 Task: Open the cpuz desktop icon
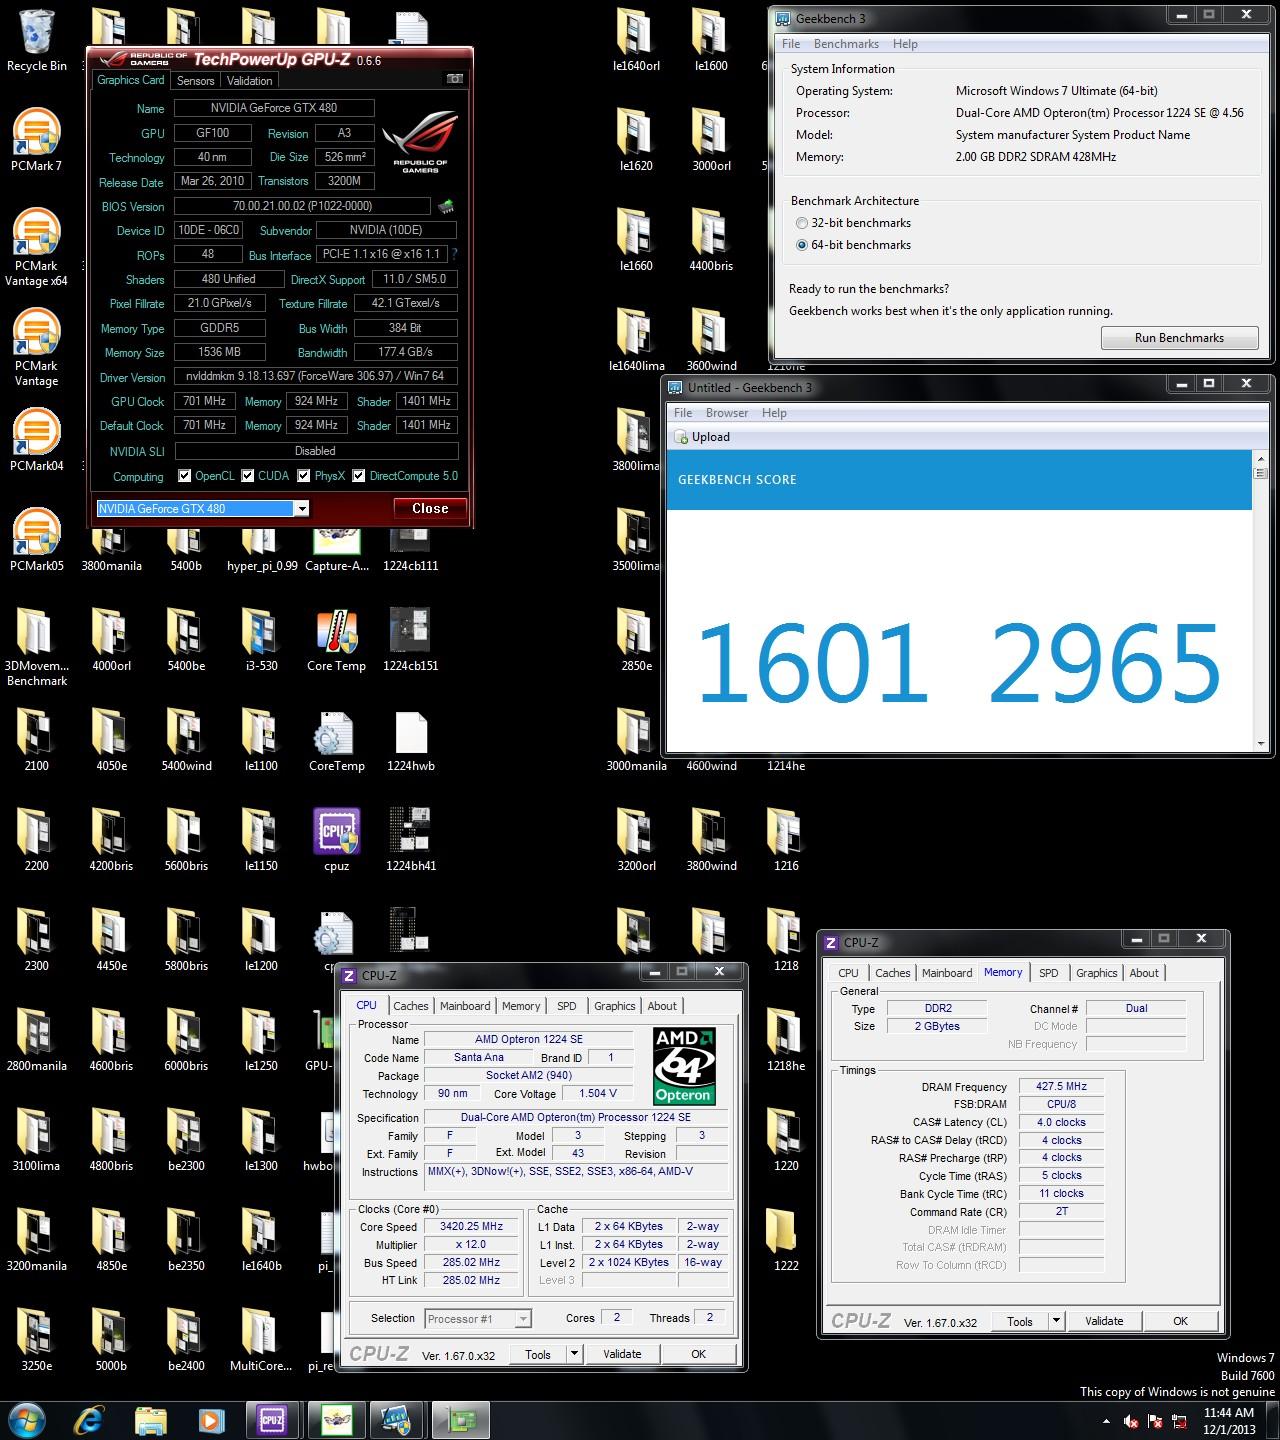[336, 840]
